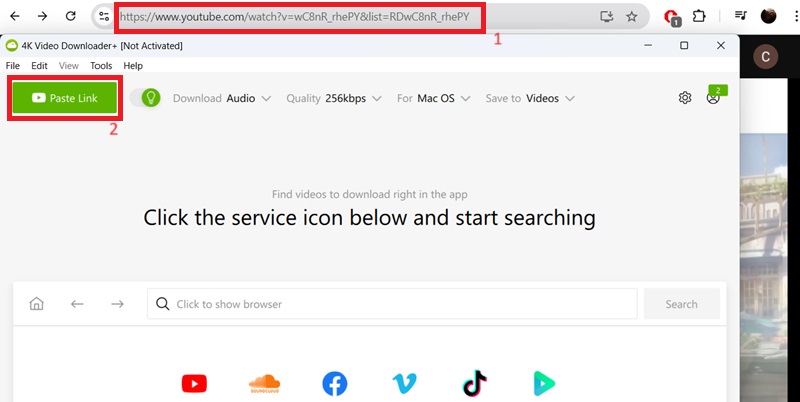This screenshot has height=402, width=800.
Task: Click the Vimeo service icon
Action: (x=404, y=384)
